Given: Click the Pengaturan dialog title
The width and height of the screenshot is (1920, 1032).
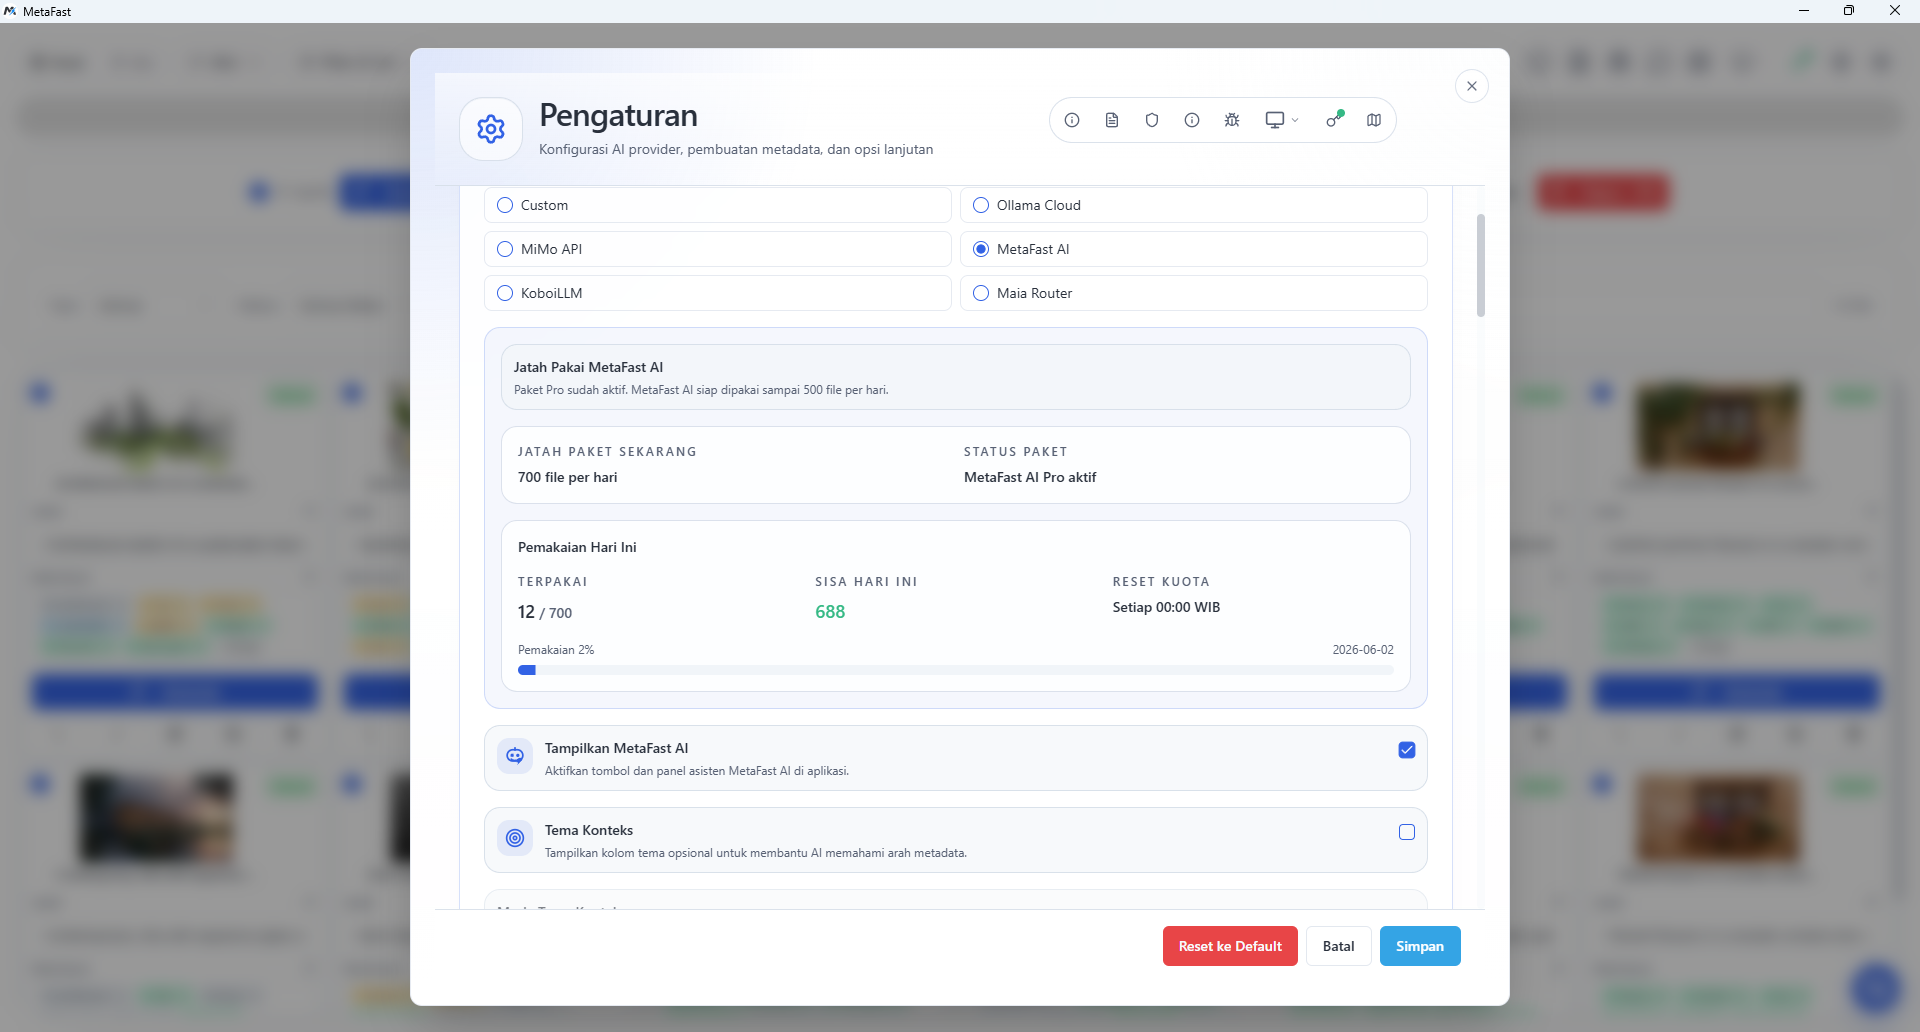Looking at the screenshot, I should 618,116.
